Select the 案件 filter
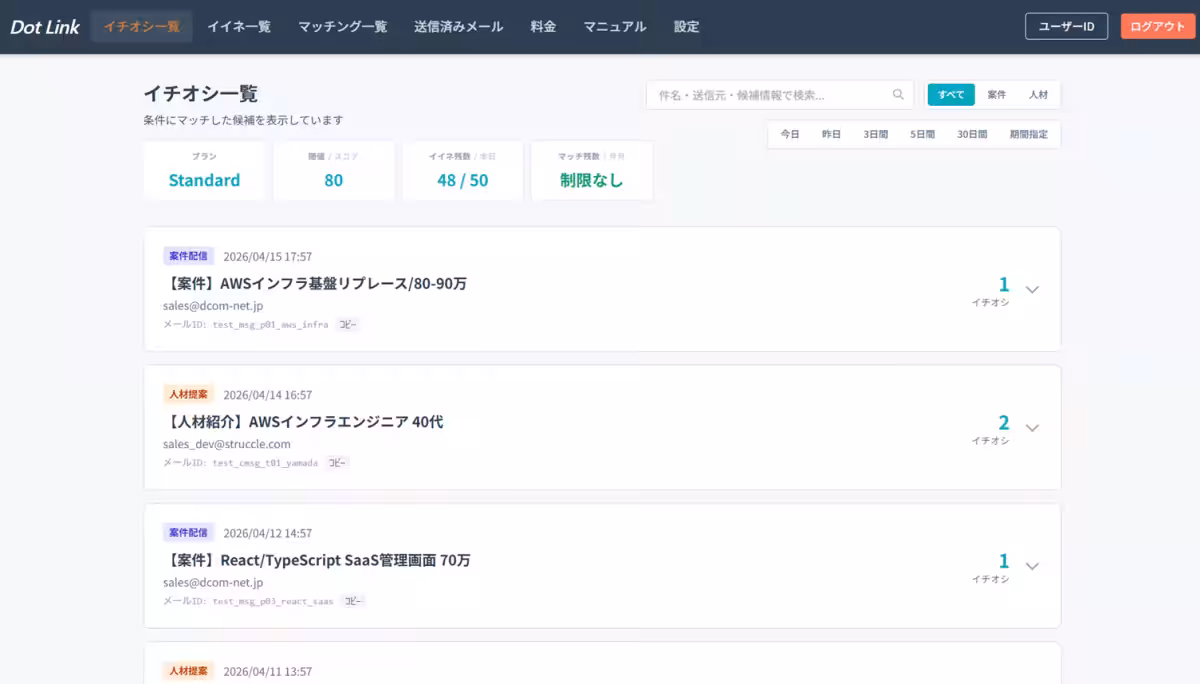Viewport: 1200px width, 684px height. (997, 95)
